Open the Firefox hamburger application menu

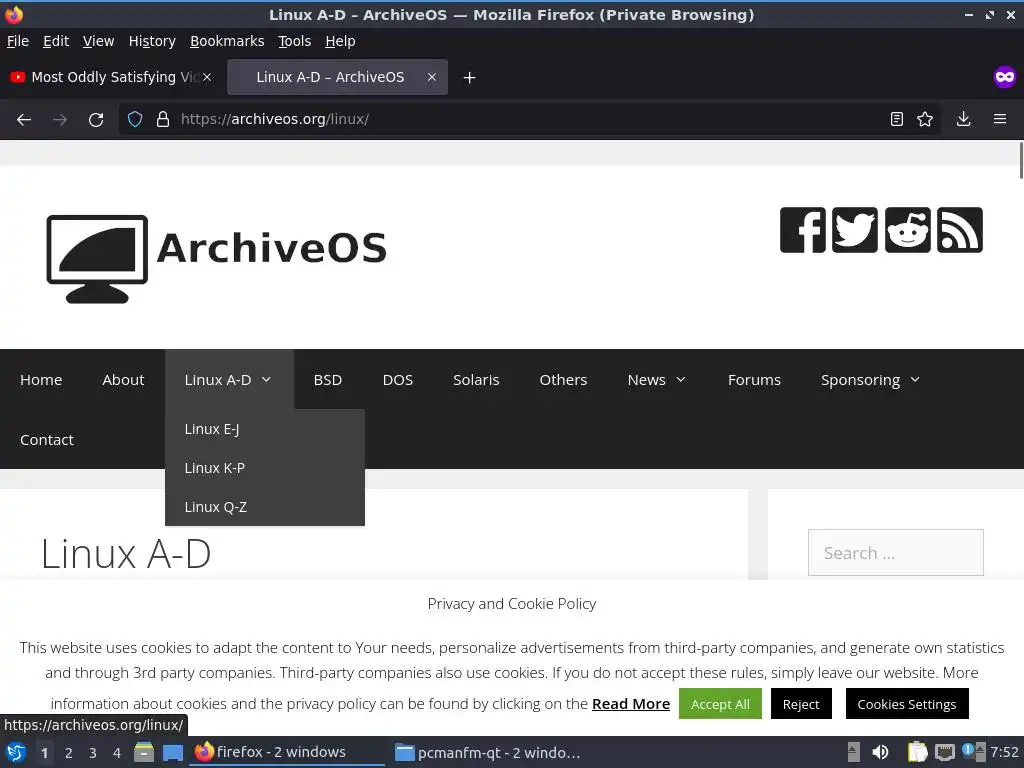point(1000,120)
